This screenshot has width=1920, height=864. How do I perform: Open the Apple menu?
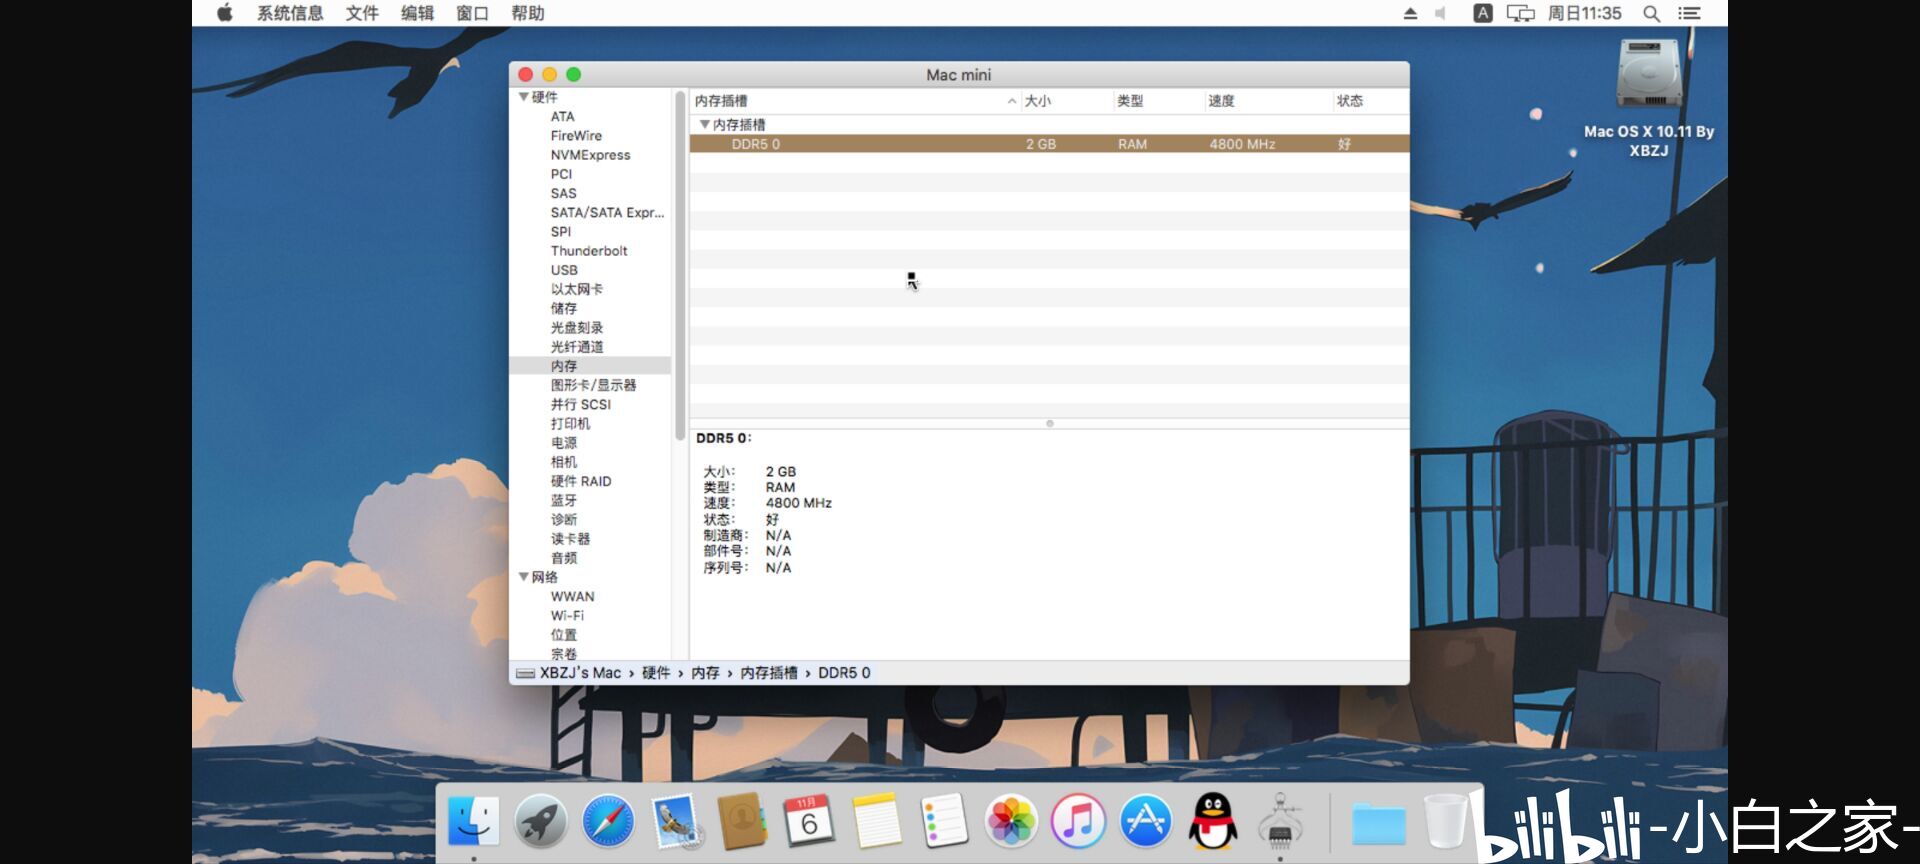click(225, 13)
